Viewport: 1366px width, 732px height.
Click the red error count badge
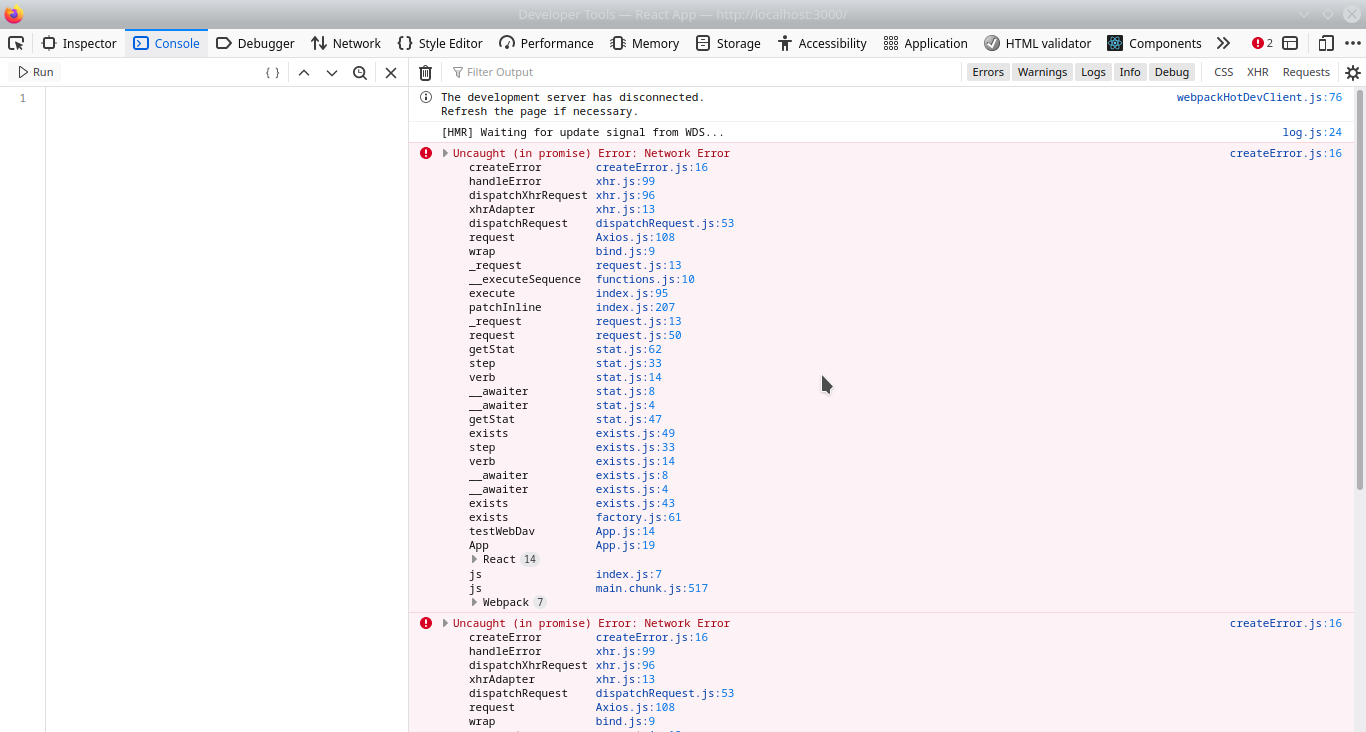pos(1257,43)
